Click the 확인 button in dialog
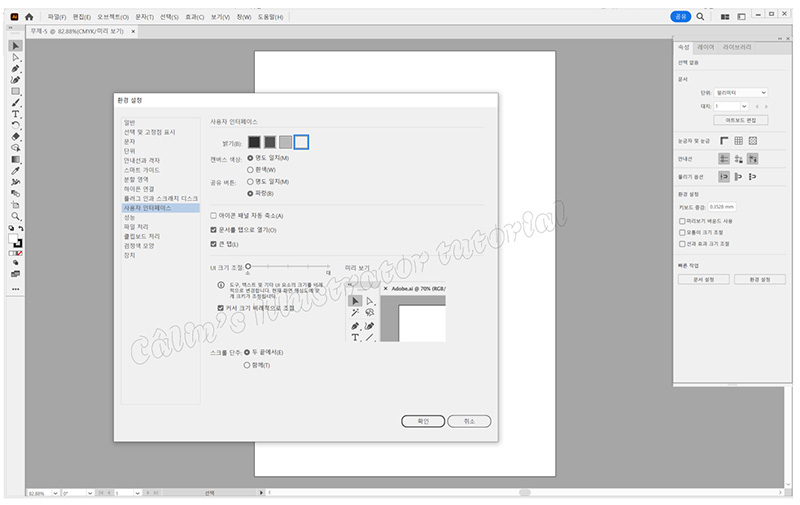 coord(423,421)
